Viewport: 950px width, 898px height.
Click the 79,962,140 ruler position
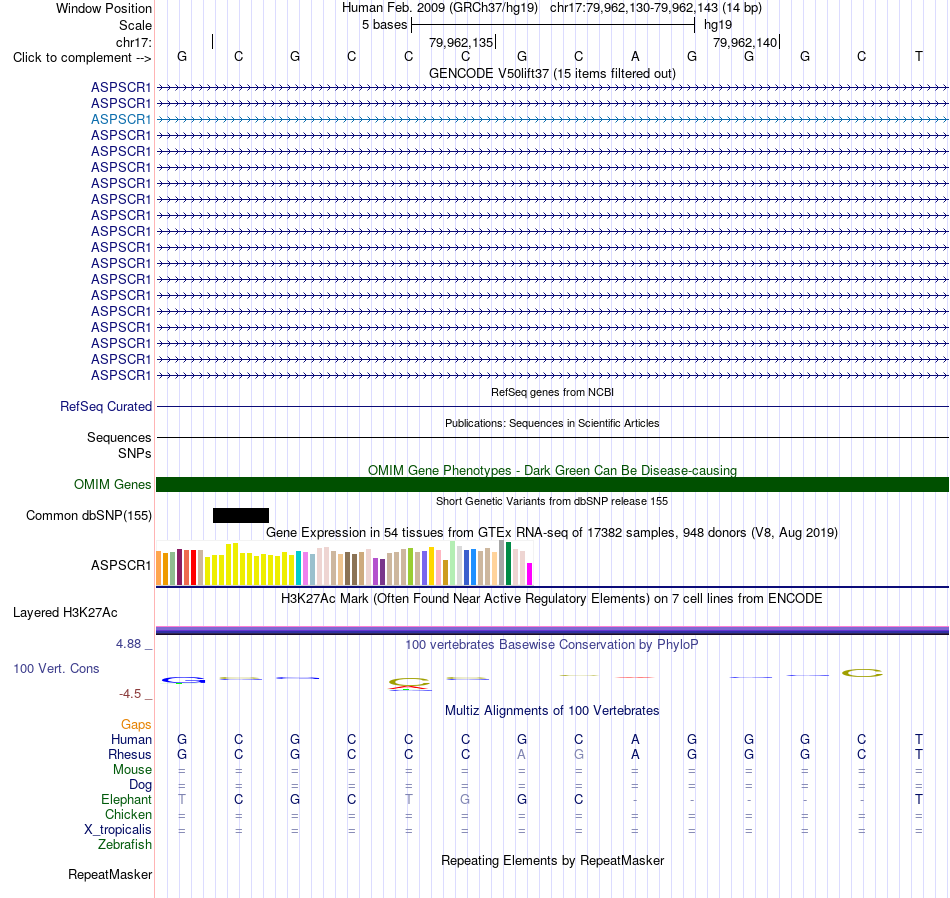(x=745, y=42)
